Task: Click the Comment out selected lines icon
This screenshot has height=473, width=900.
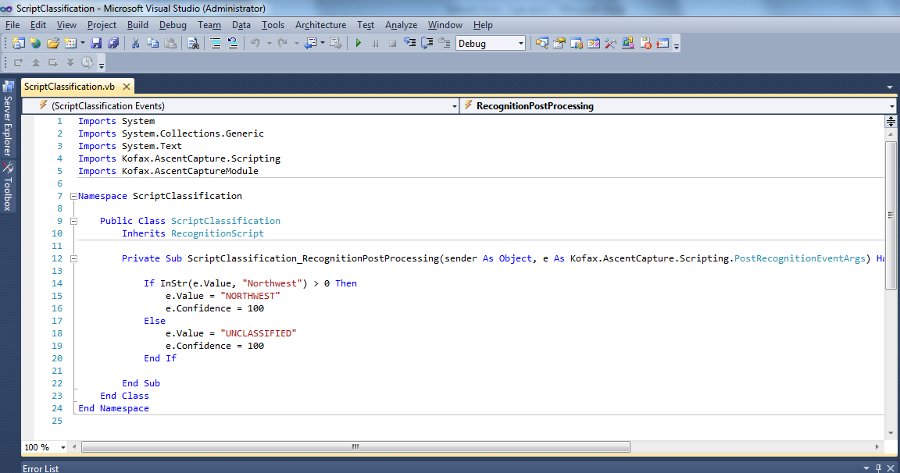Action: (215, 44)
